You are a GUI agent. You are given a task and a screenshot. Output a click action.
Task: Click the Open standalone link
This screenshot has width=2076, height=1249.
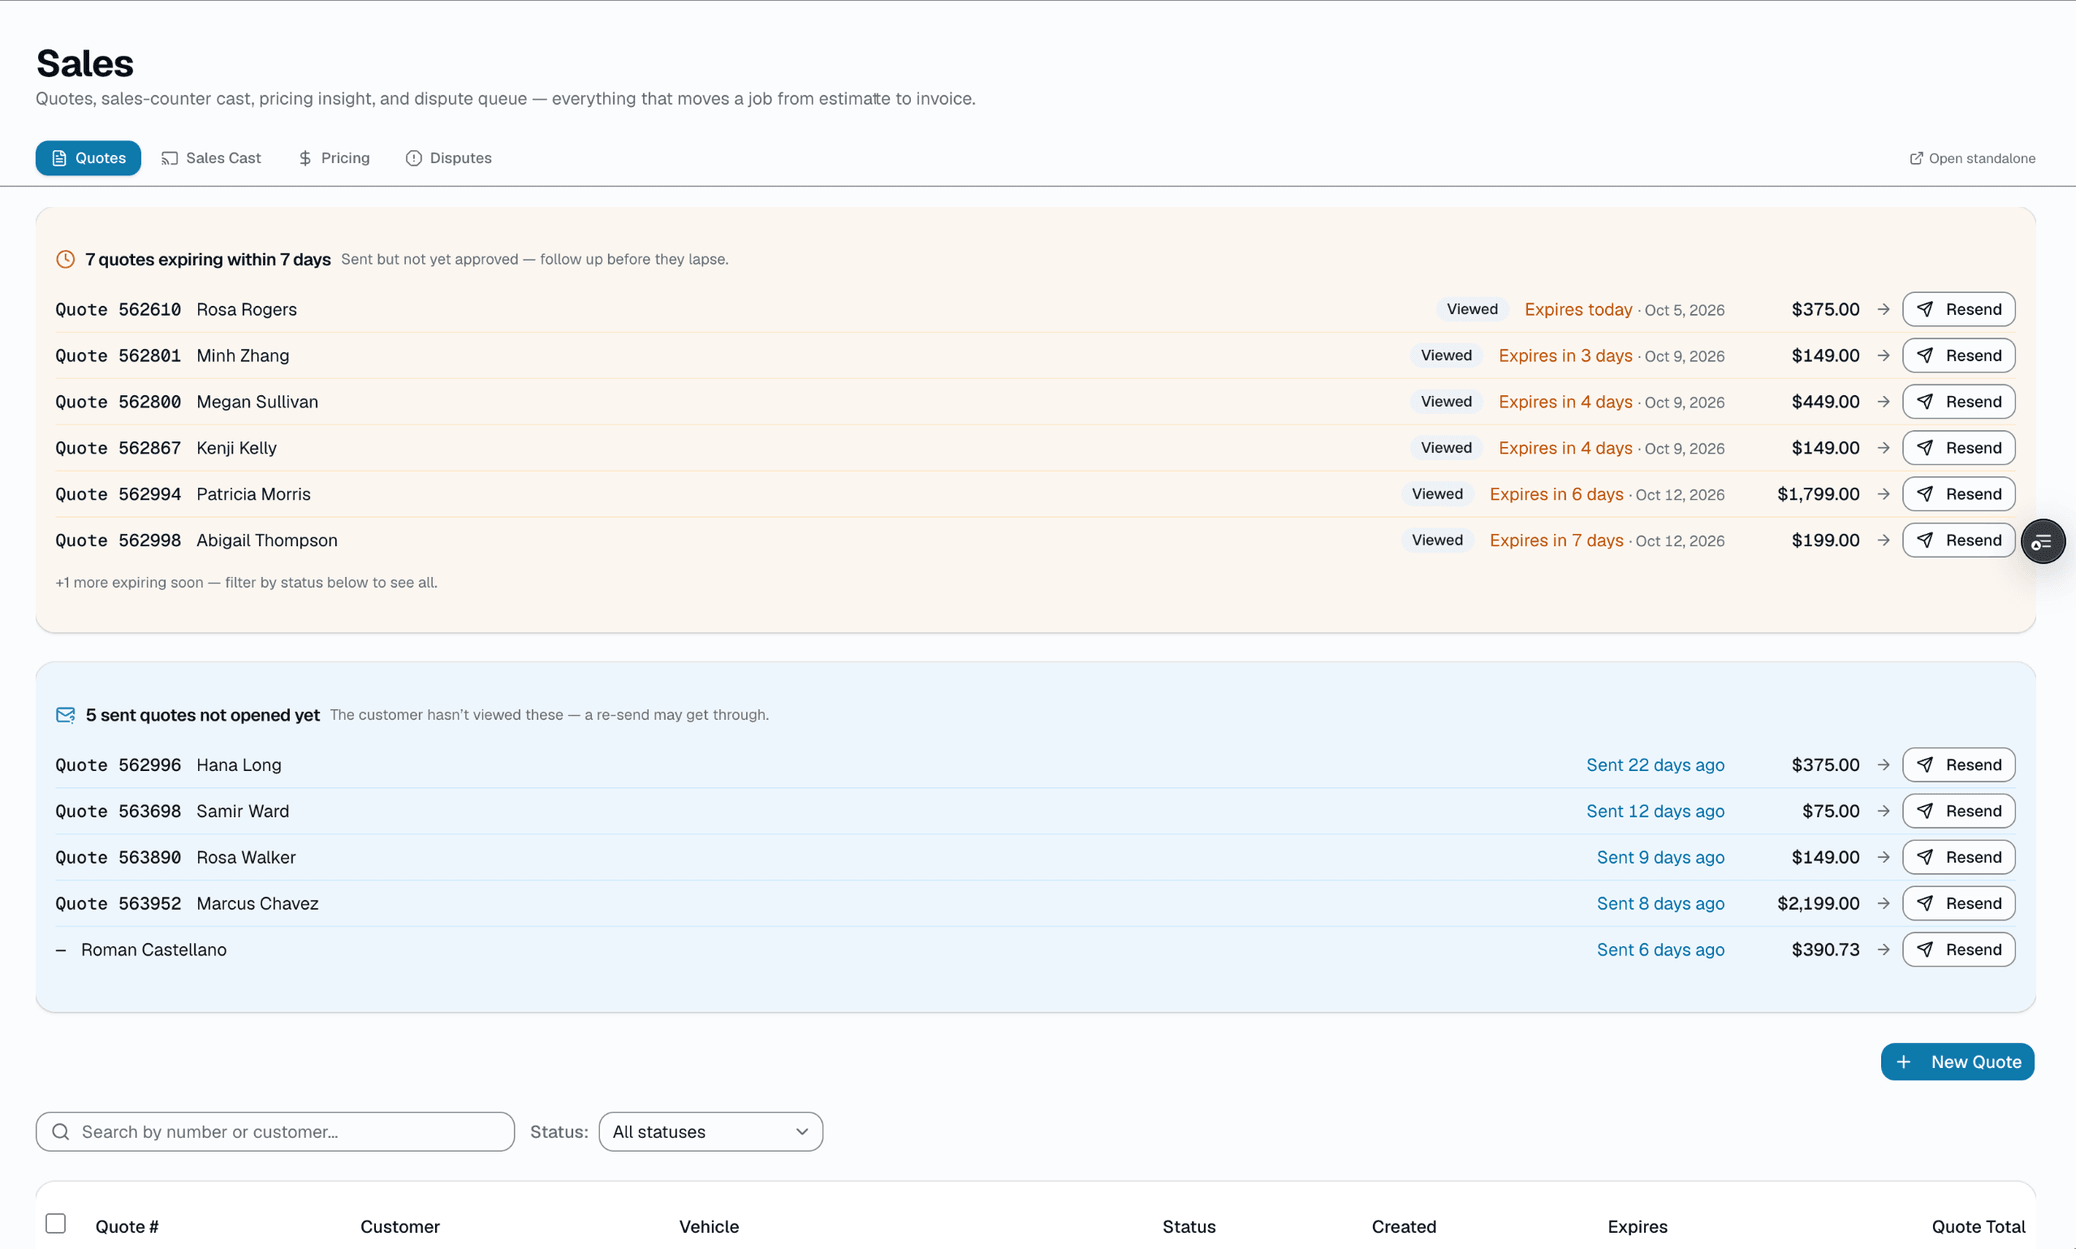point(1972,158)
